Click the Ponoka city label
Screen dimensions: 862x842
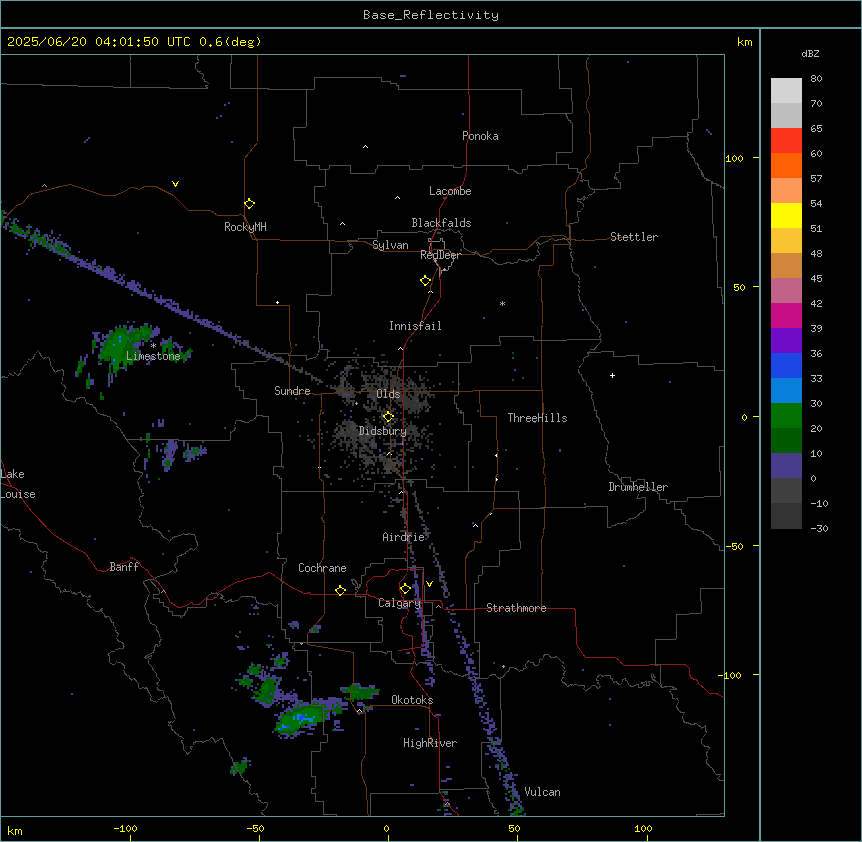click(480, 136)
